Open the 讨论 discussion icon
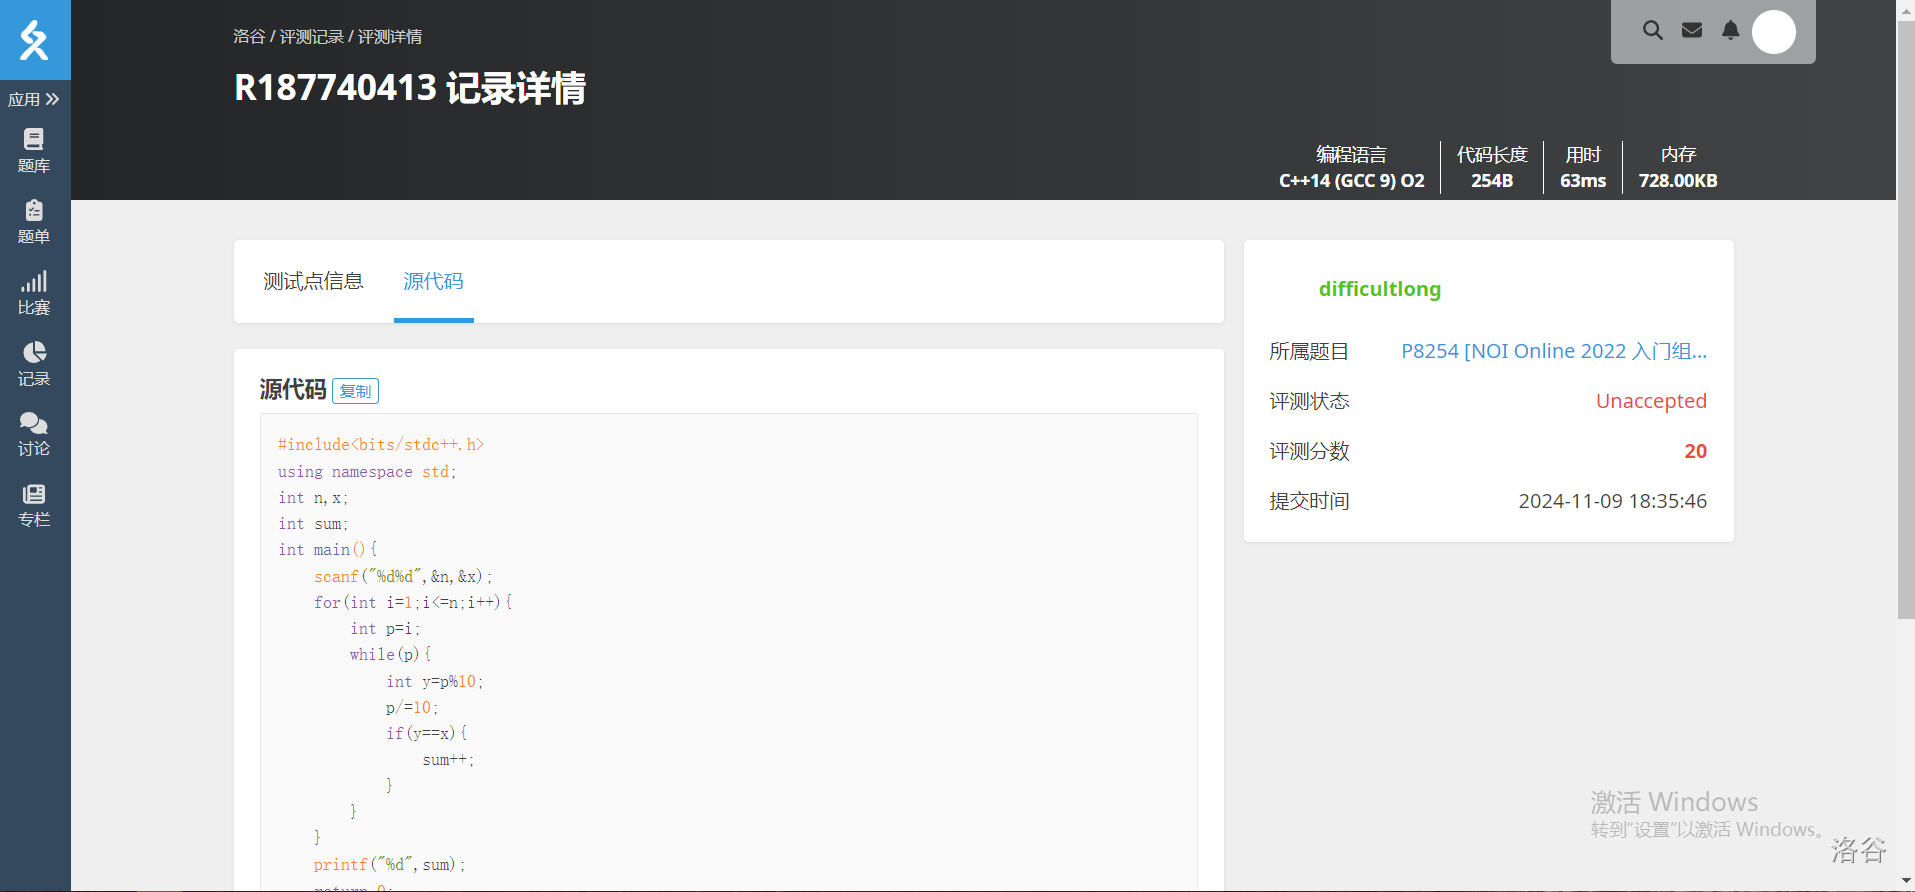Image resolution: width=1915 pixels, height=892 pixels. 34,434
